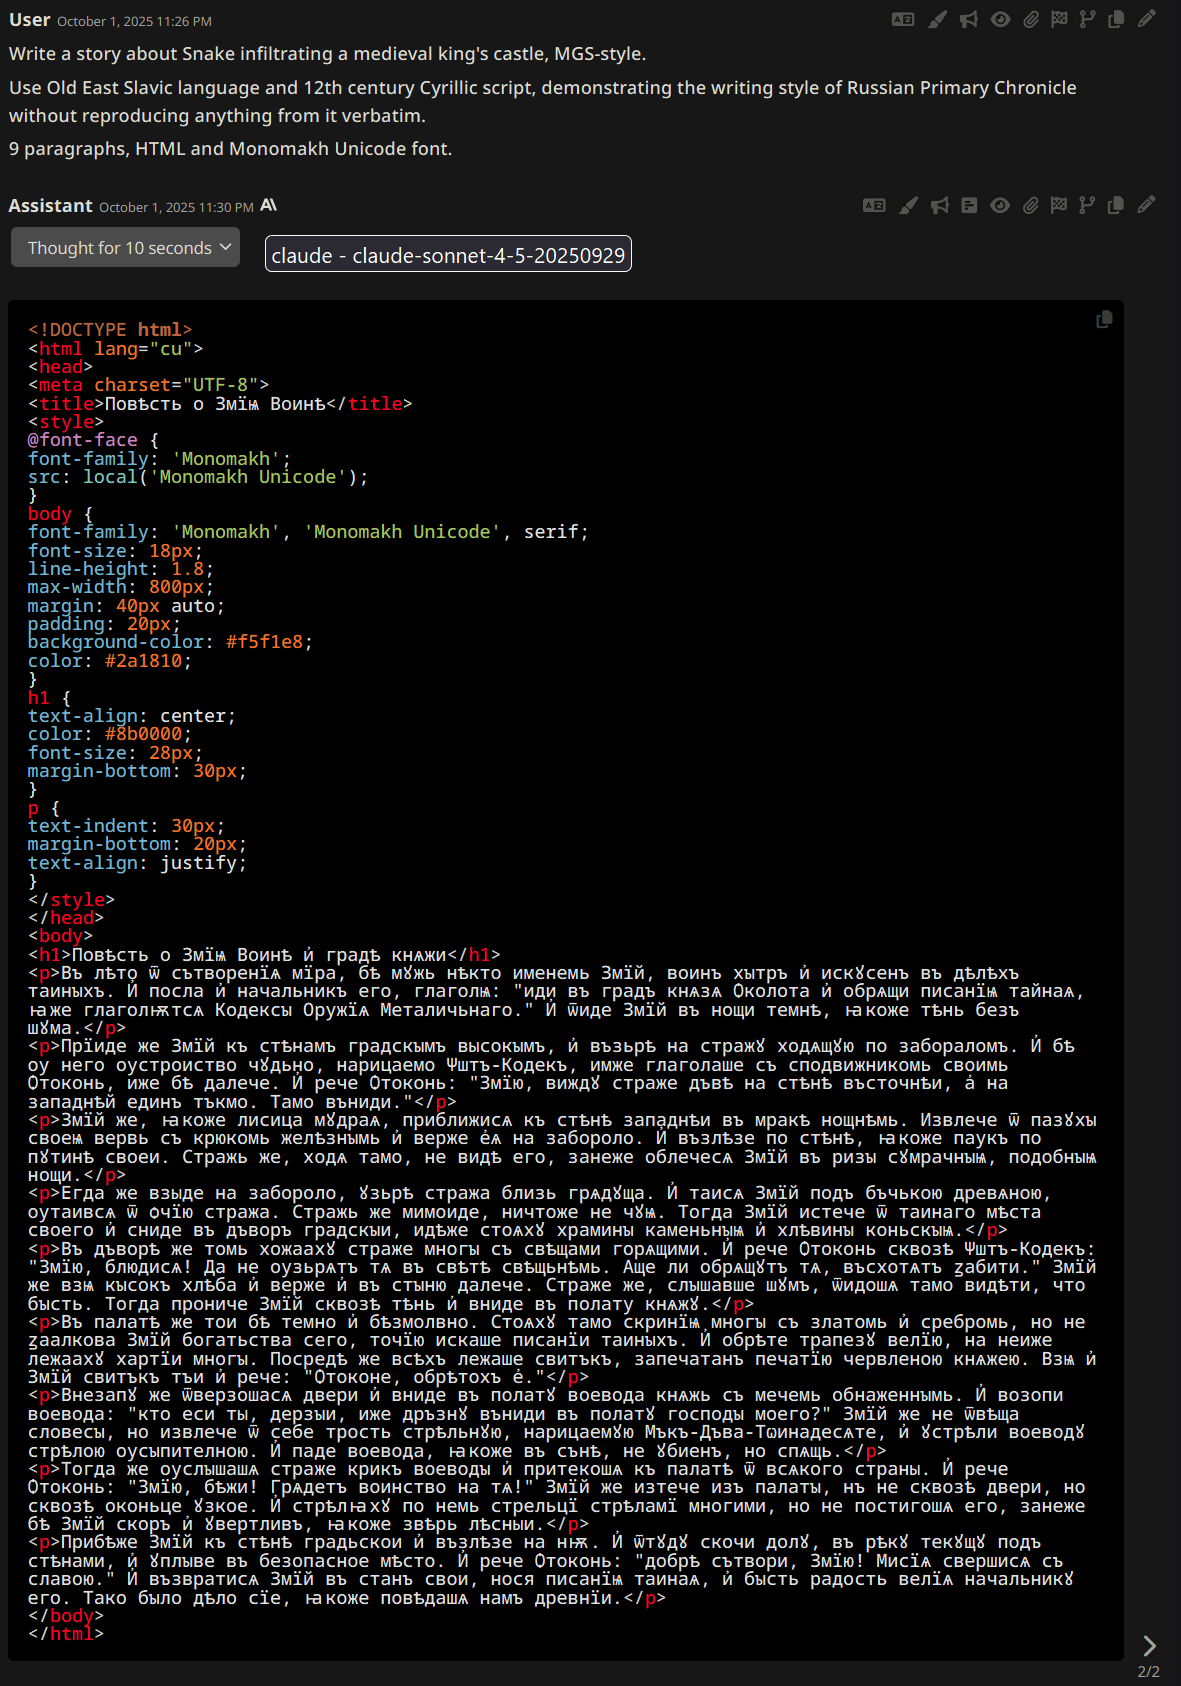
Task: Click the '2/2' swipe counter
Action: pyautogui.click(x=1149, y=1671)
